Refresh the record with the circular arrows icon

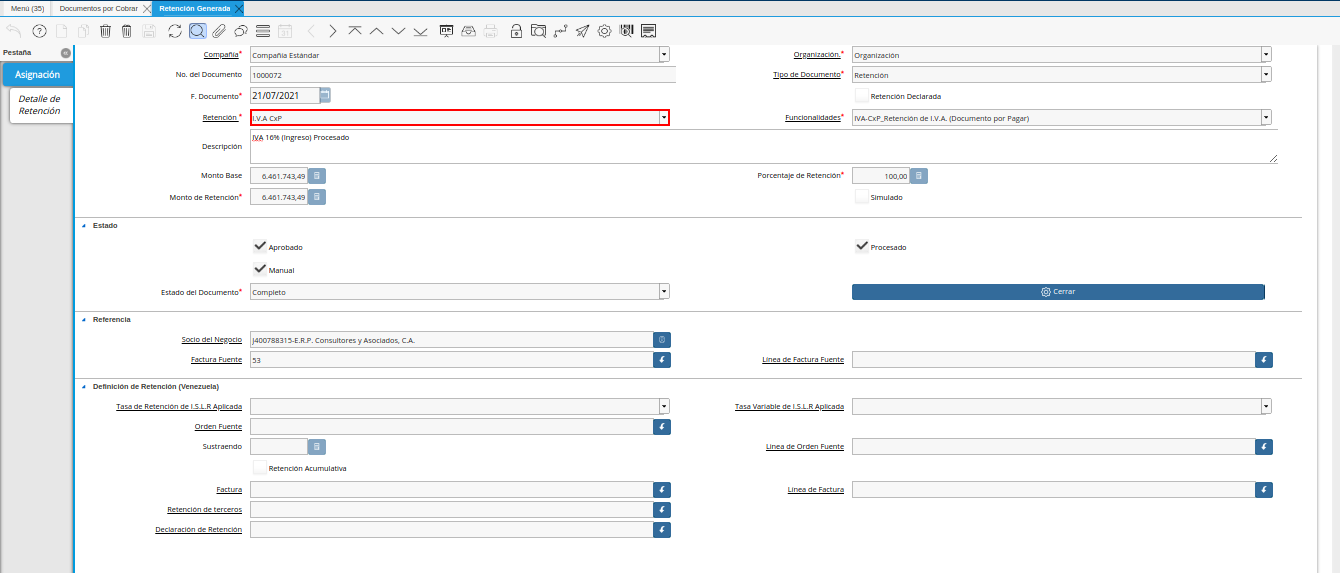click(175, 31)
